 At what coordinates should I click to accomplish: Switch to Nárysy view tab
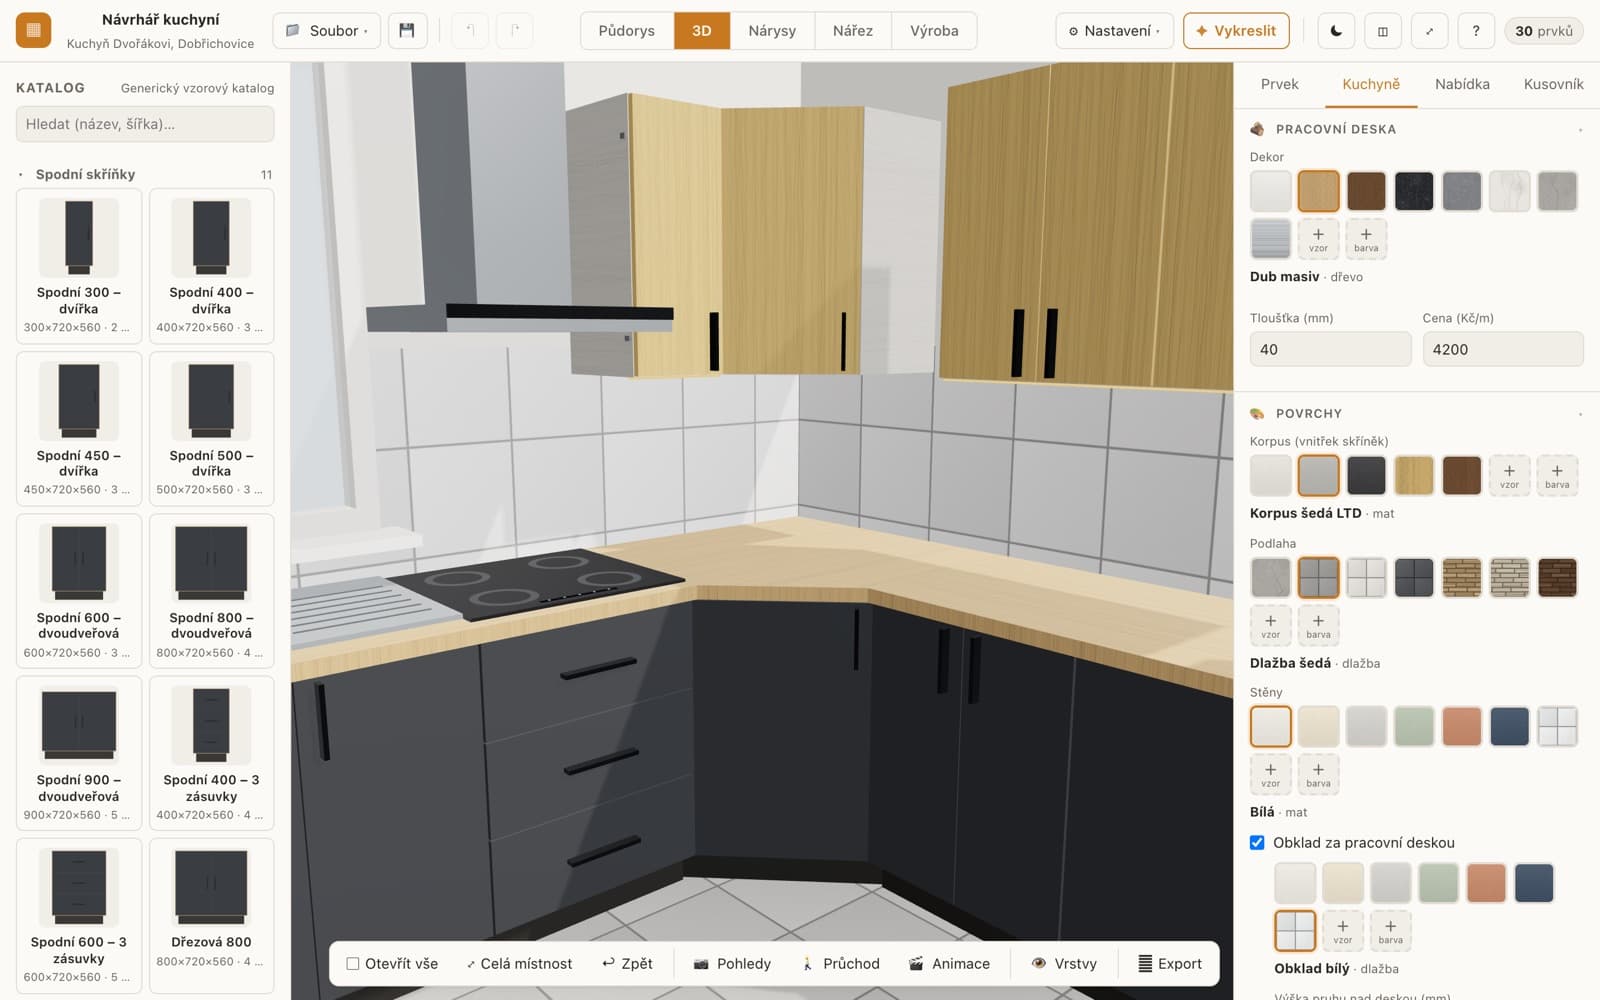click(772, 31)
